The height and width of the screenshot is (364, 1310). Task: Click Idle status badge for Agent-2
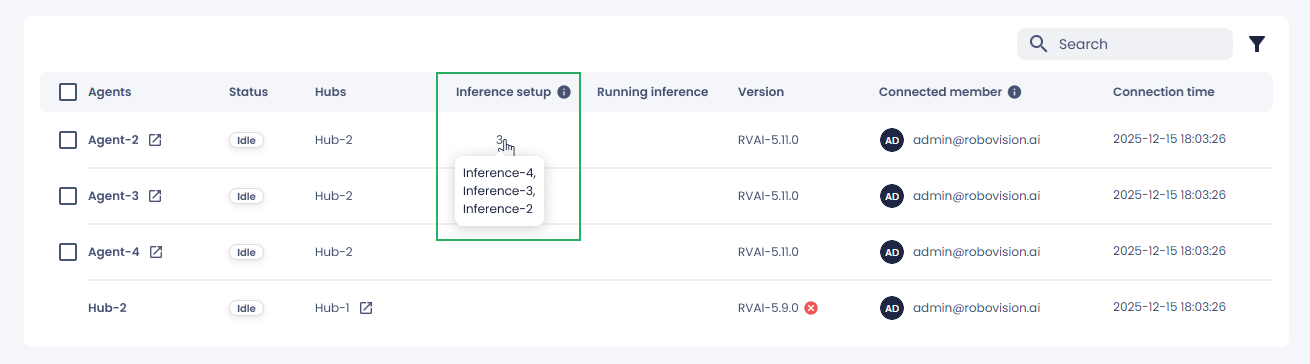[x=246, y=140]
